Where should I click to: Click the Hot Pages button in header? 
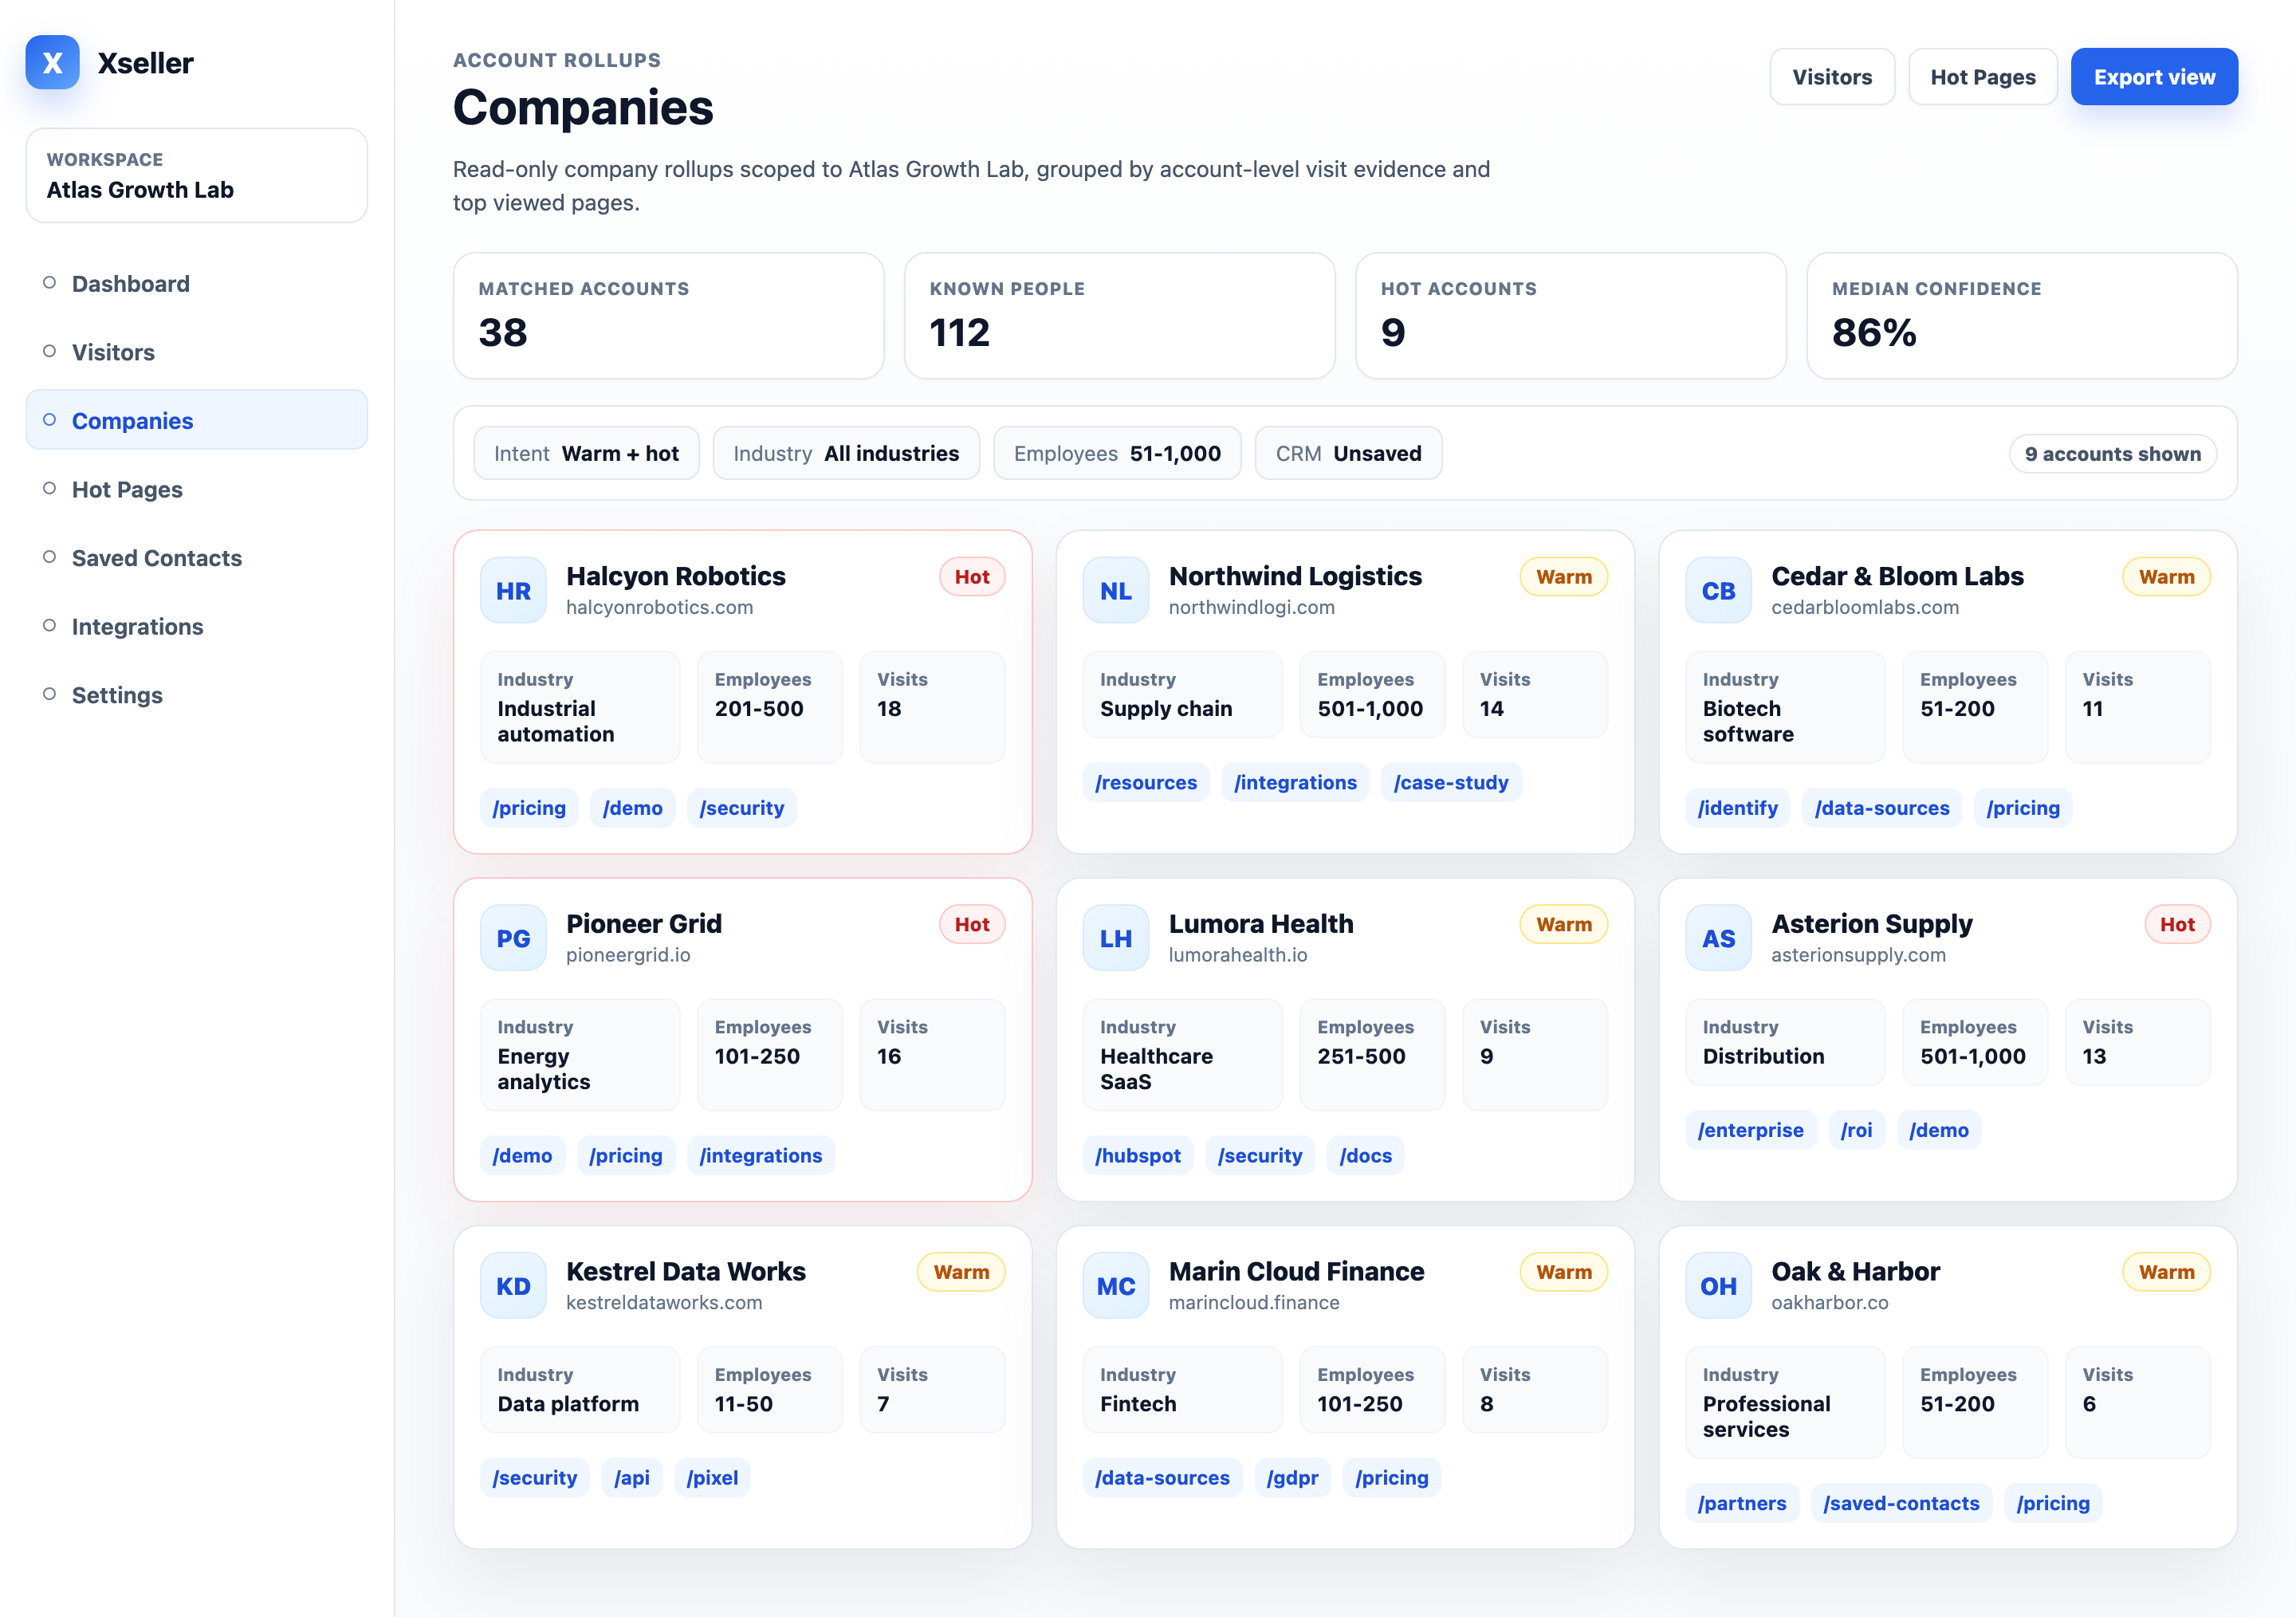pos(1982,77)
